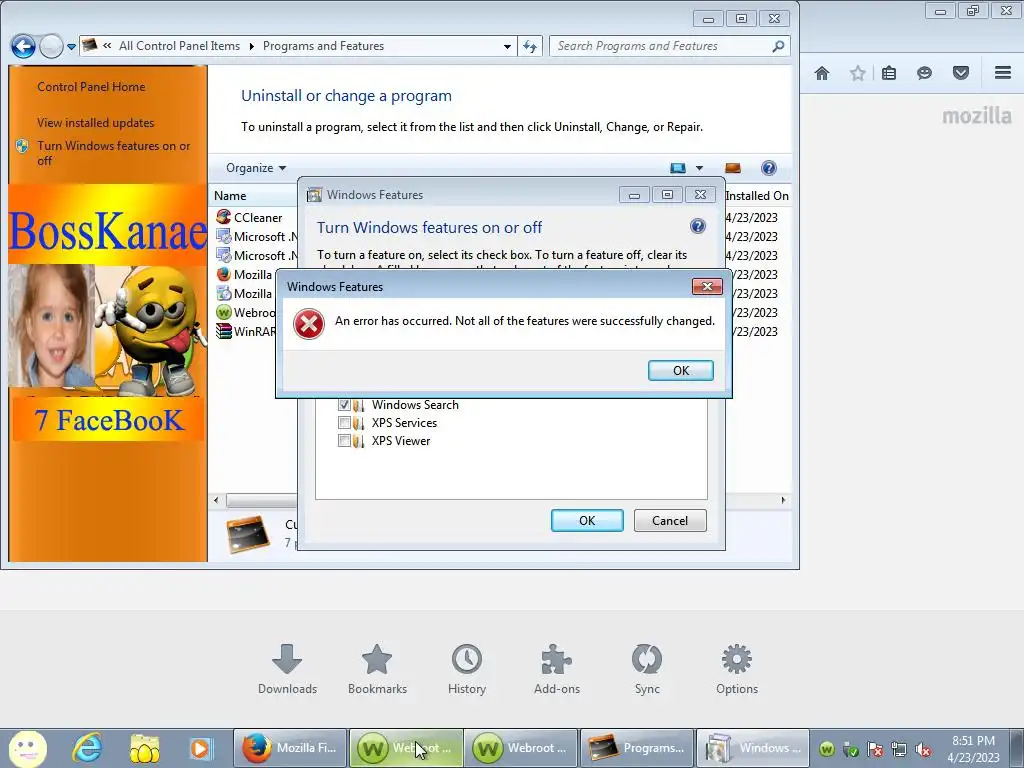Viewport: 1024px width, 768px height.
Task: Click OK in the Windows Features window
Action: 587,520
